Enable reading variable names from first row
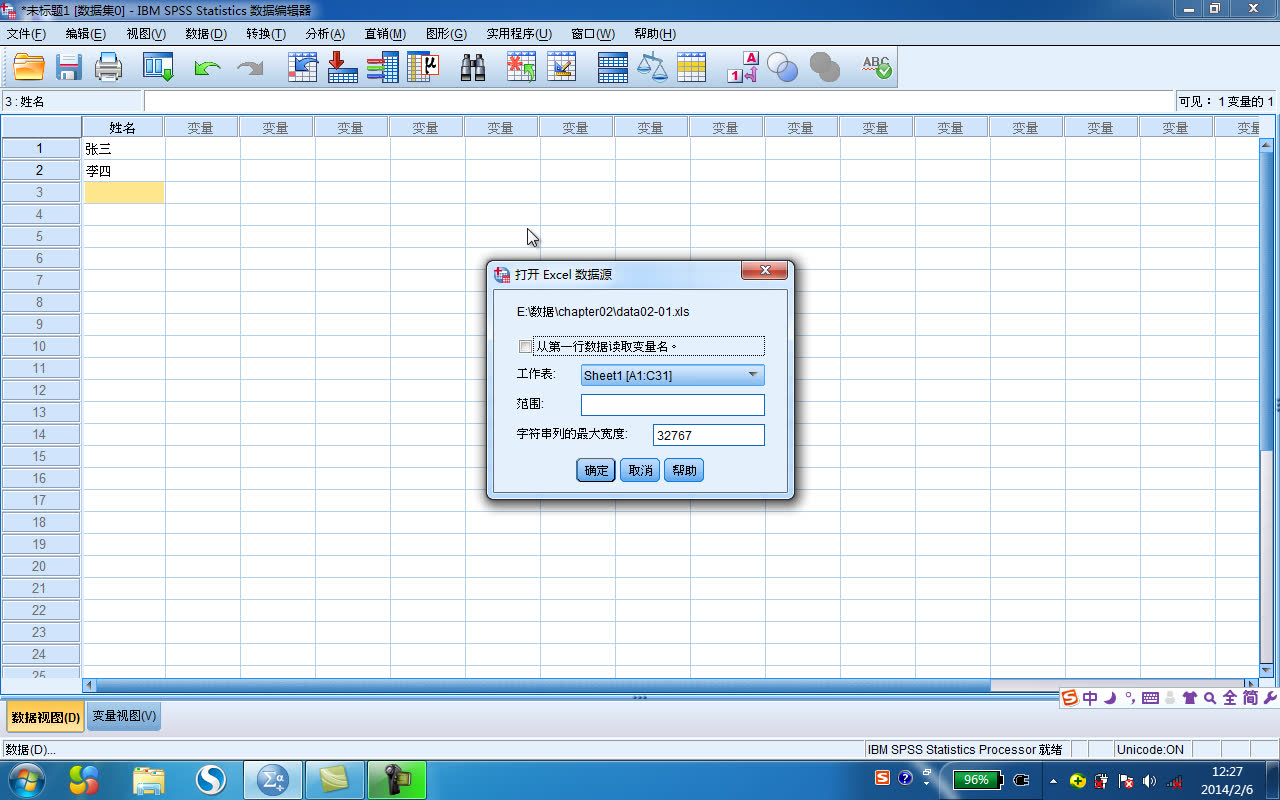 coord(525,347)
